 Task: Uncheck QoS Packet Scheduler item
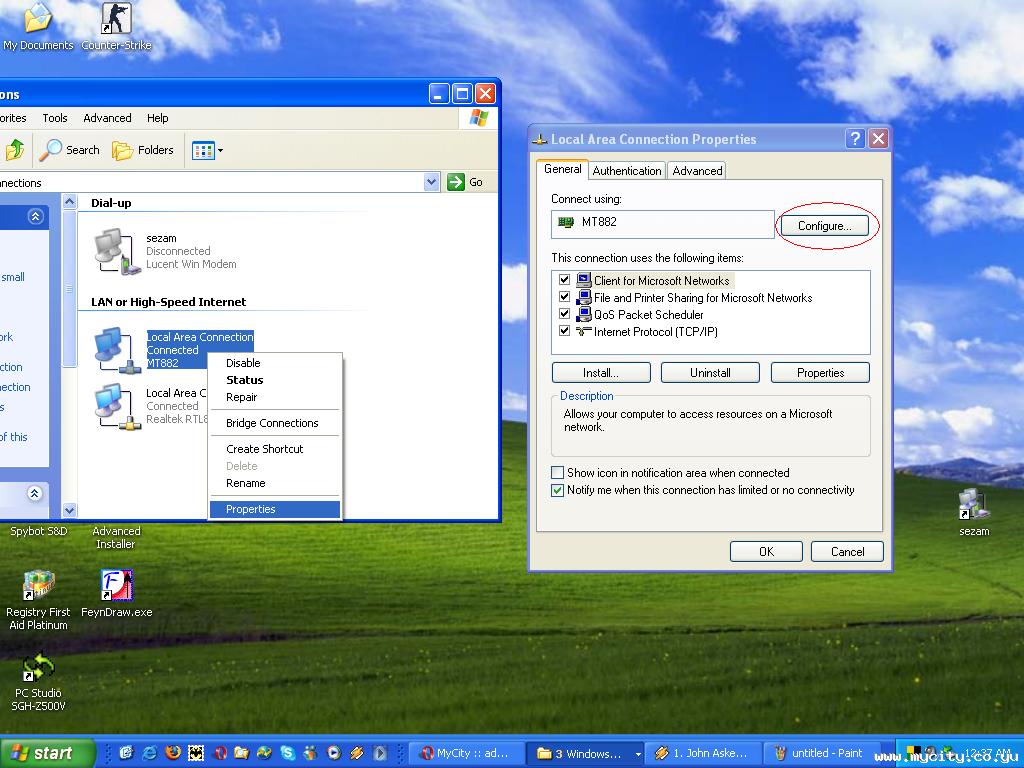pos(565,314)
